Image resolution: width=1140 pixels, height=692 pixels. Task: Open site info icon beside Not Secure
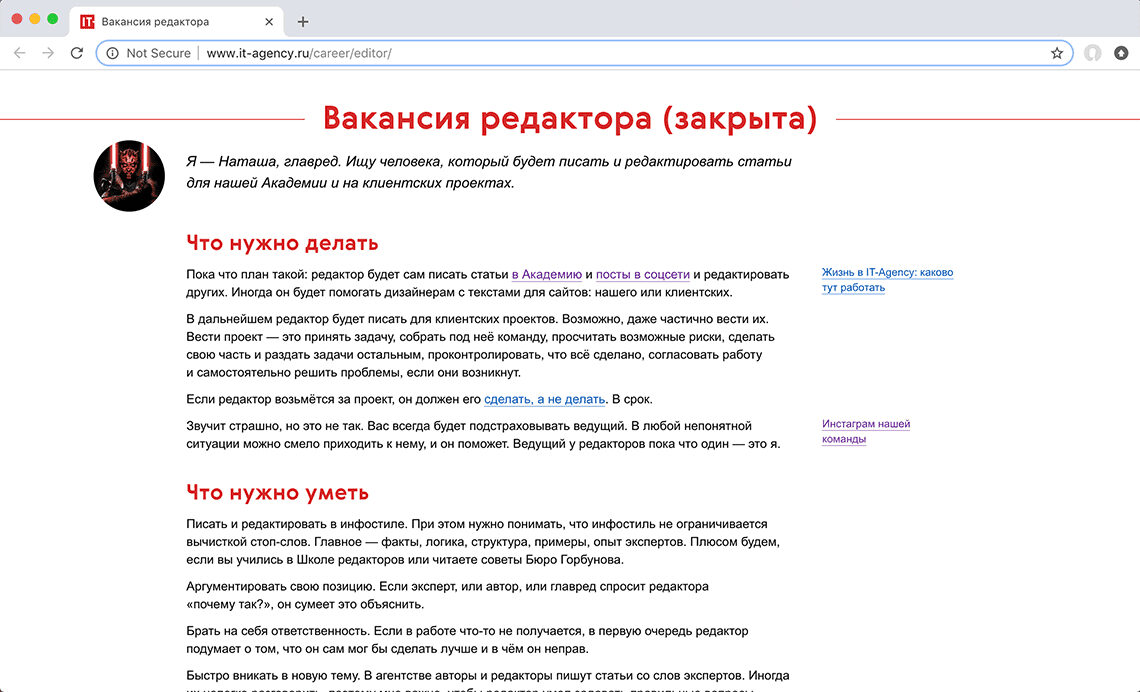[x=112, y=53]
